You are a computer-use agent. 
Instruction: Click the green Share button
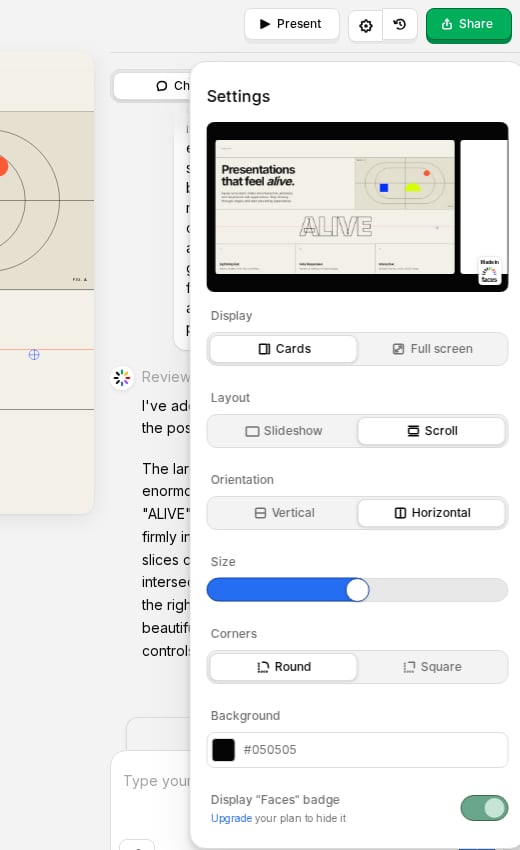click(x=468, y=24)
